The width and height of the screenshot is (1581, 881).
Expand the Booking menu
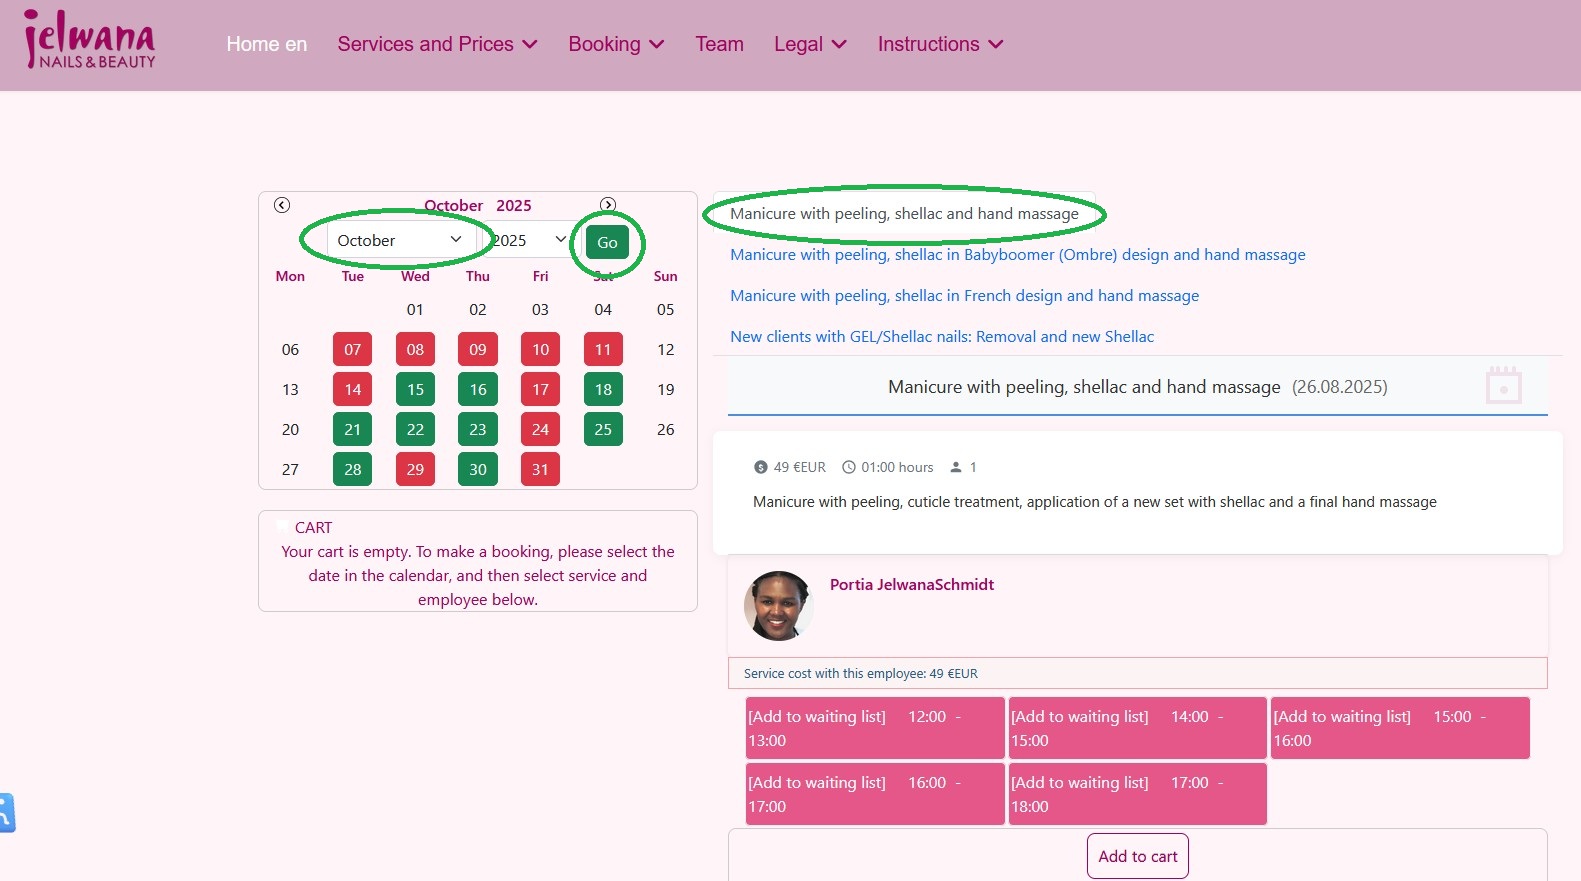(x=616, y=44)
